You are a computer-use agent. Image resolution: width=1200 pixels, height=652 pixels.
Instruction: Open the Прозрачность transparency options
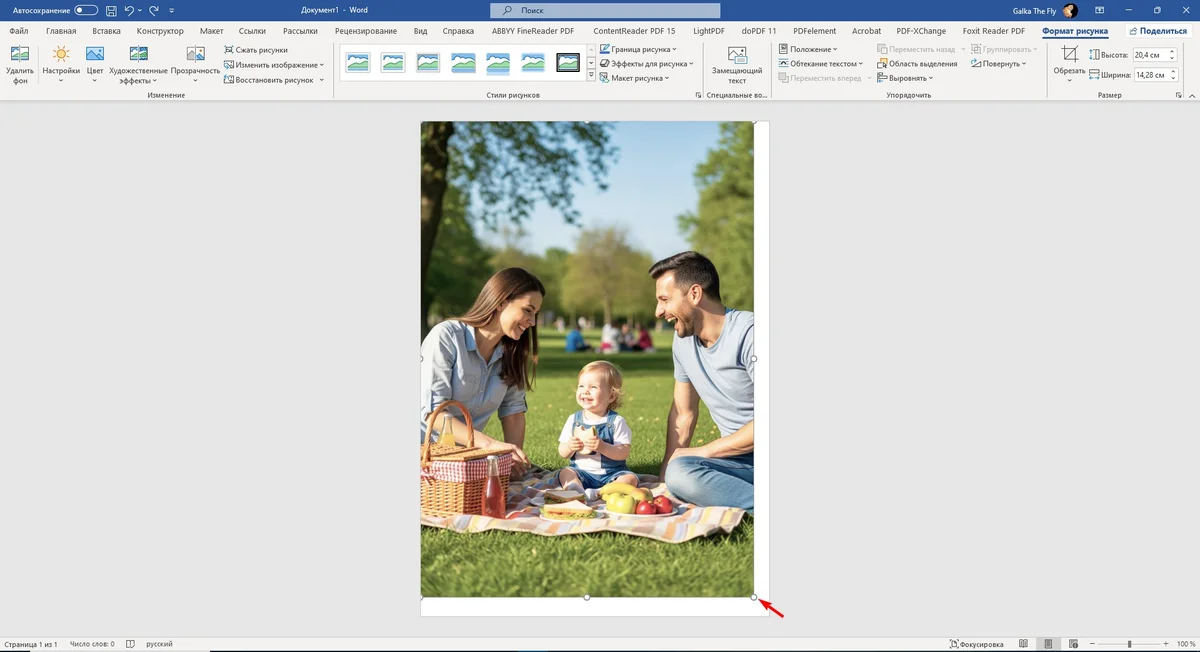tap(195, 64)
